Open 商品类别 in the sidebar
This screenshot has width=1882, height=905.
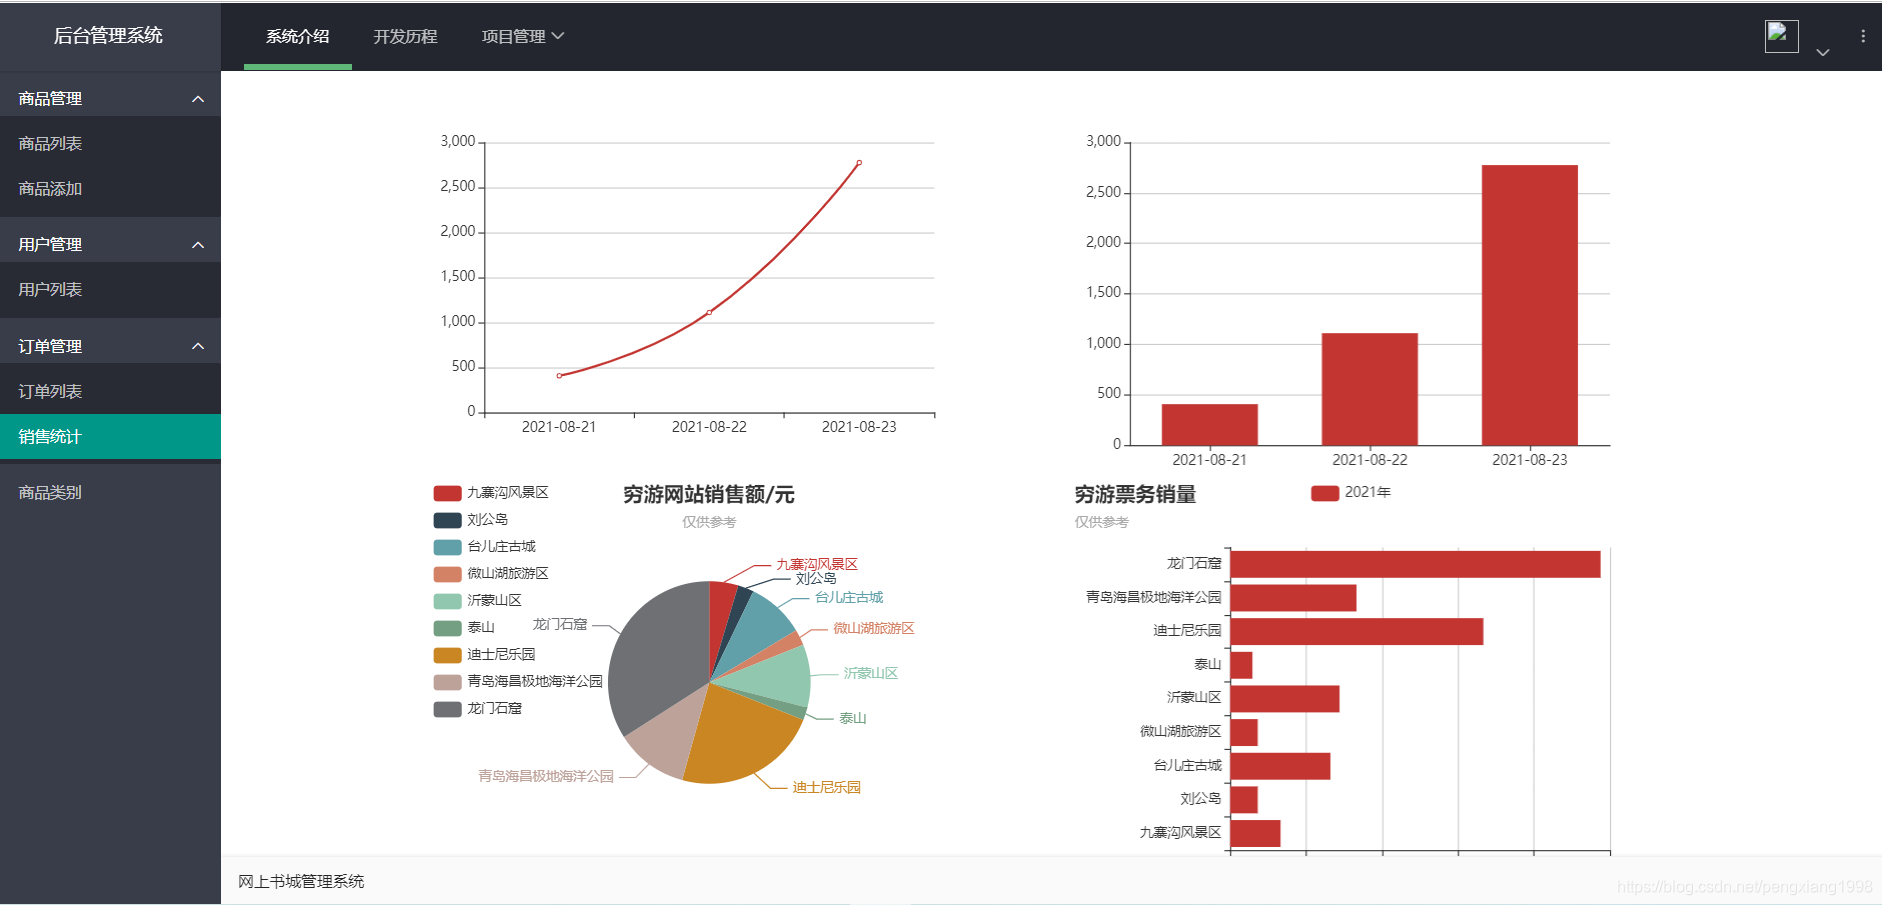[110, 493]
